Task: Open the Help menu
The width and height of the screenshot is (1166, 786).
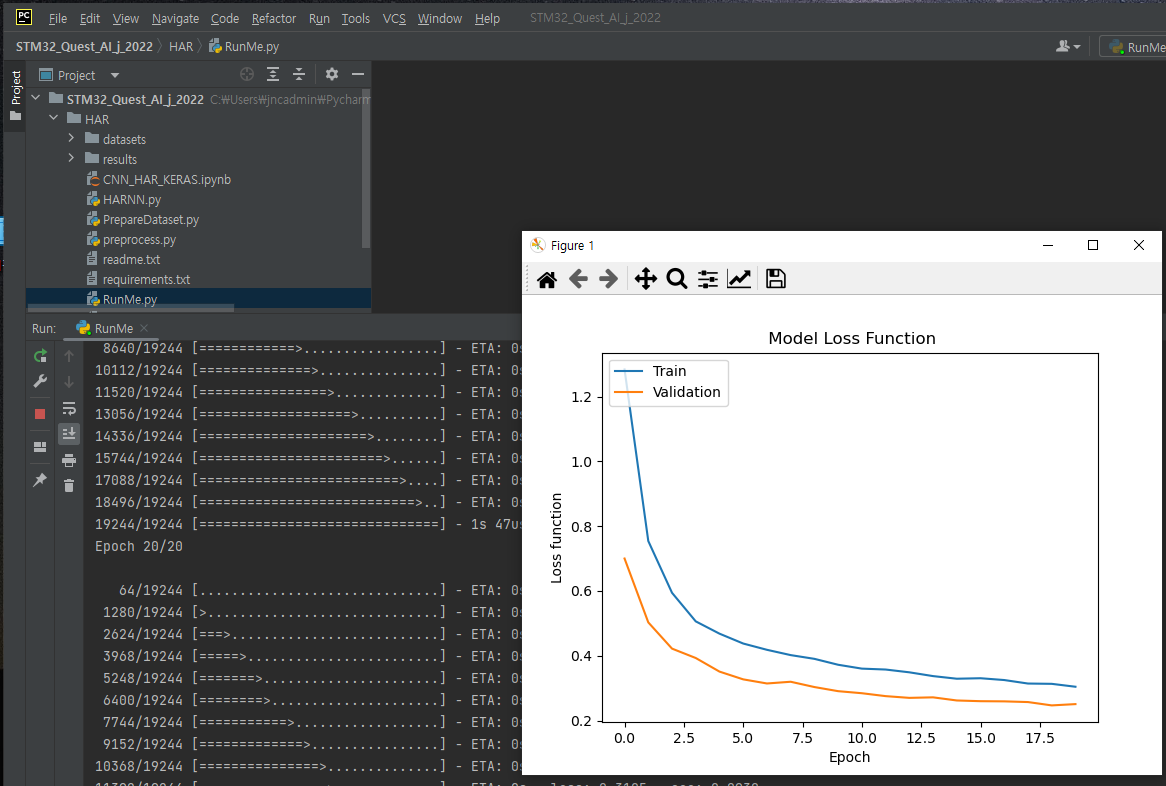Action: click(487, 19)
